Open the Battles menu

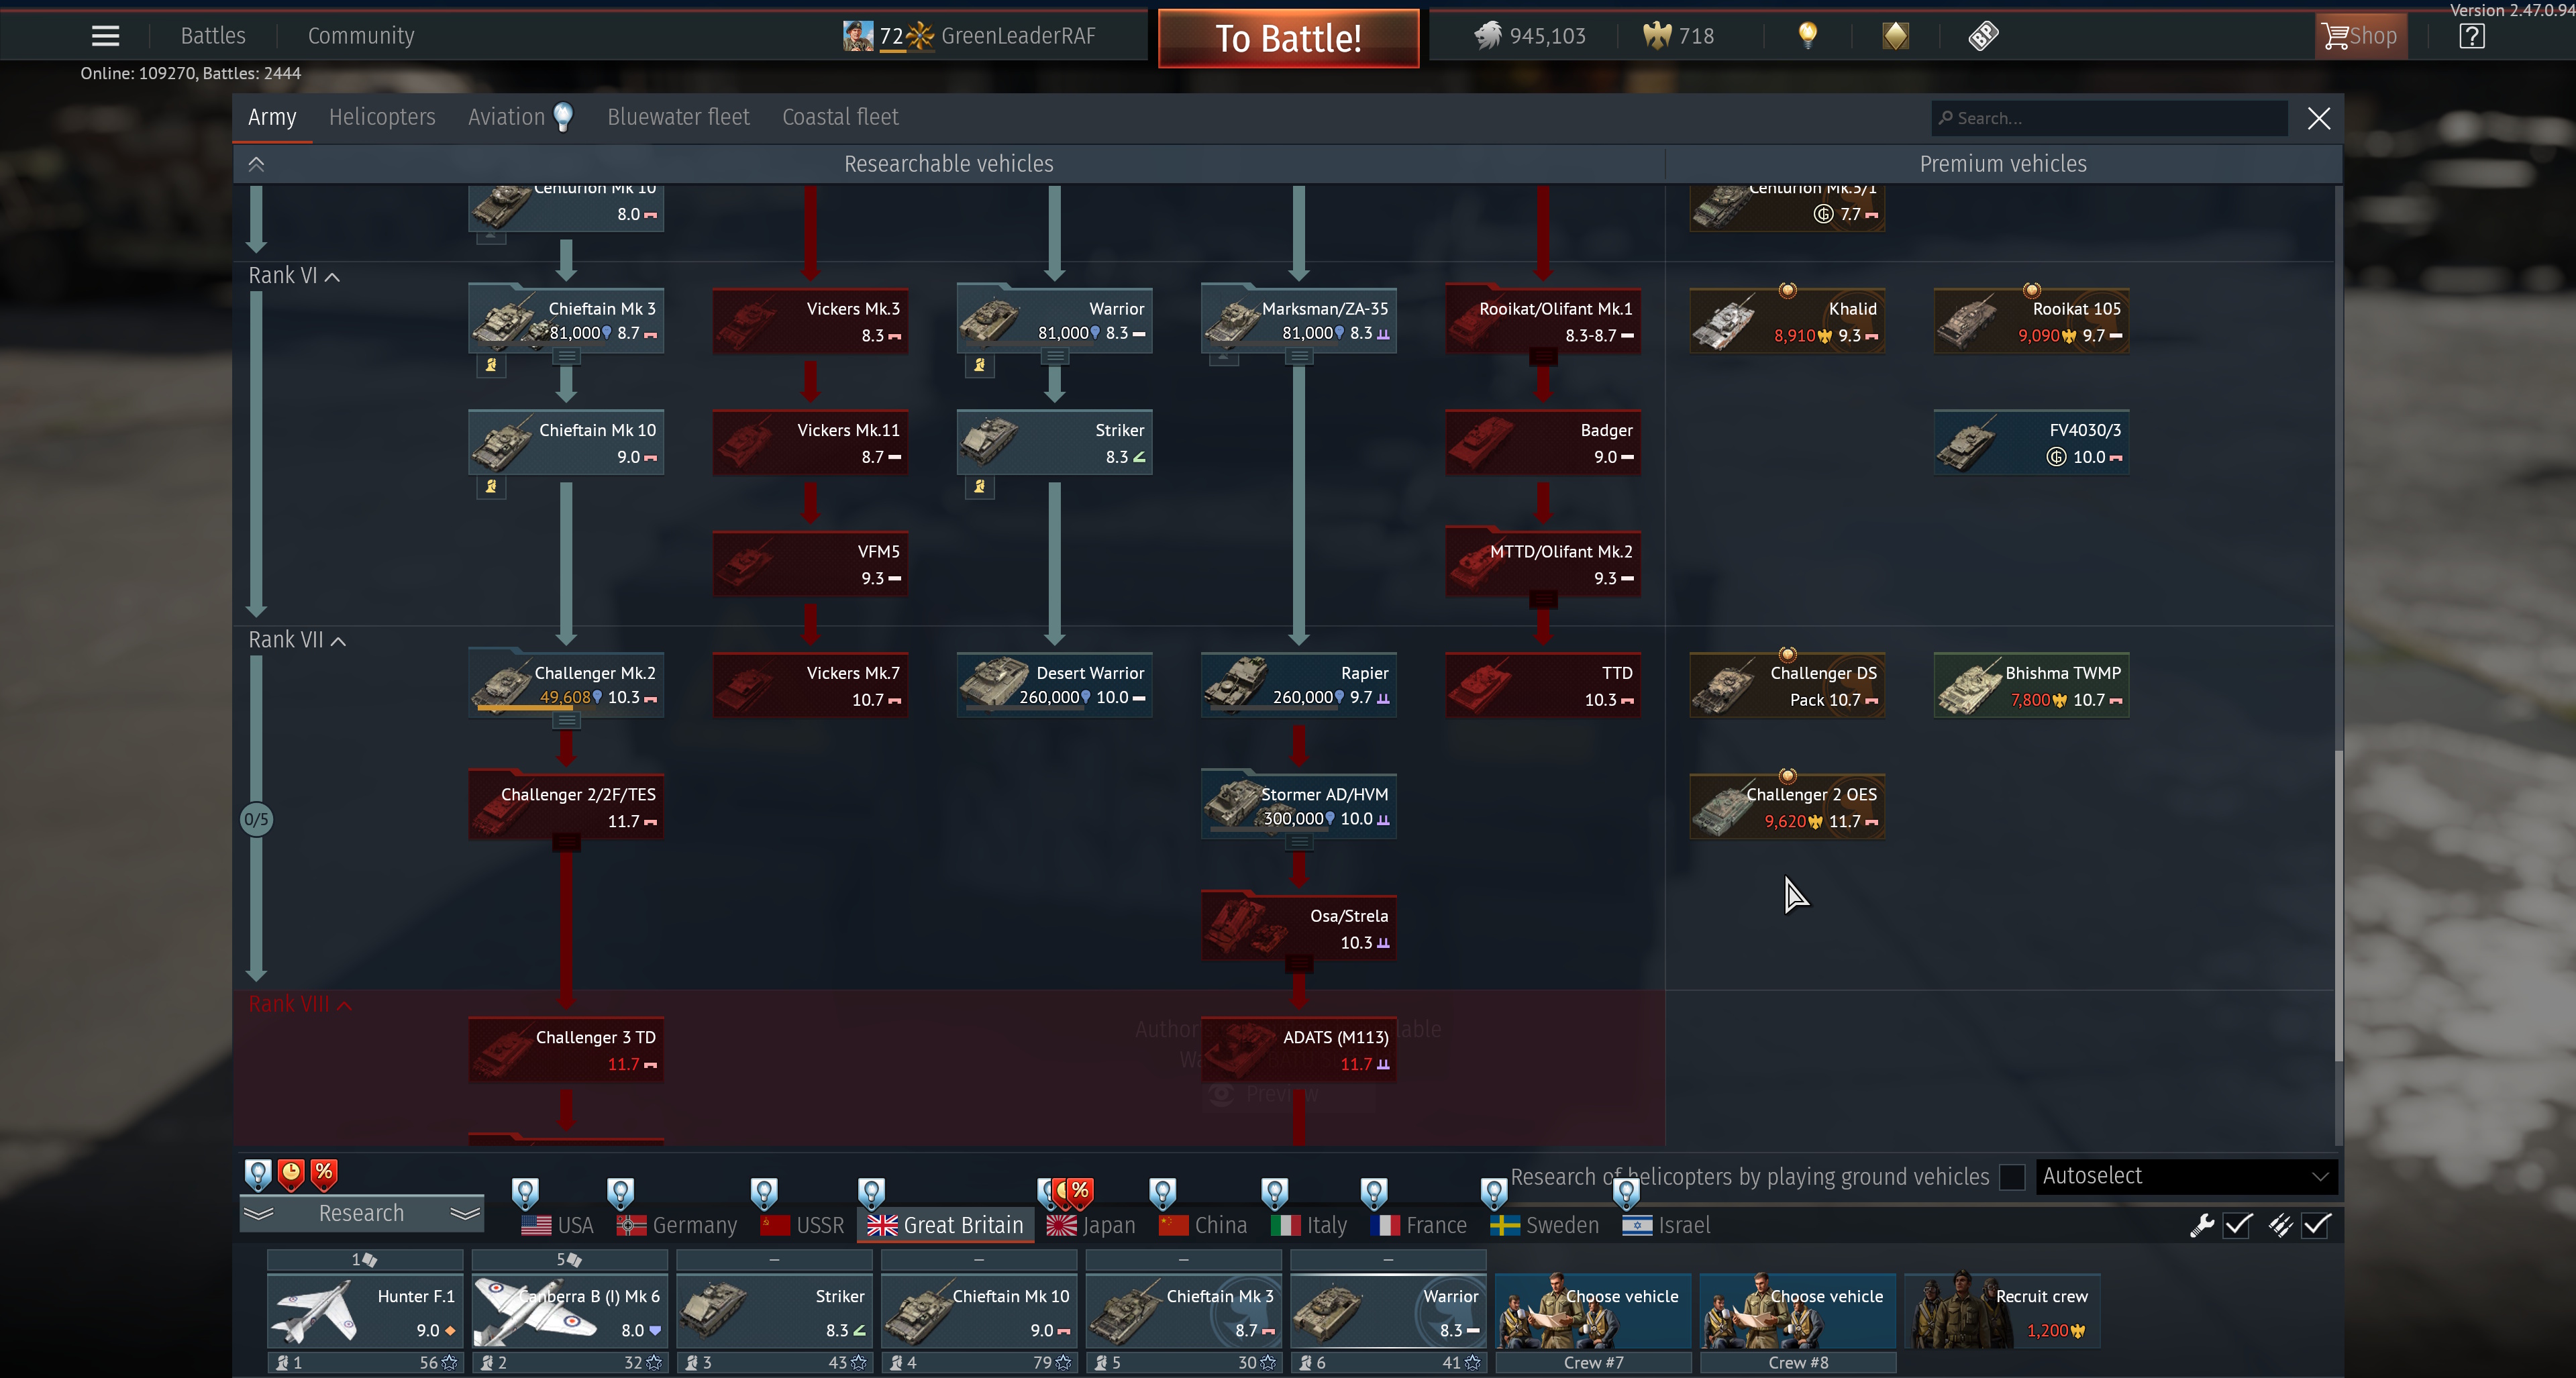tap(213, 36)
